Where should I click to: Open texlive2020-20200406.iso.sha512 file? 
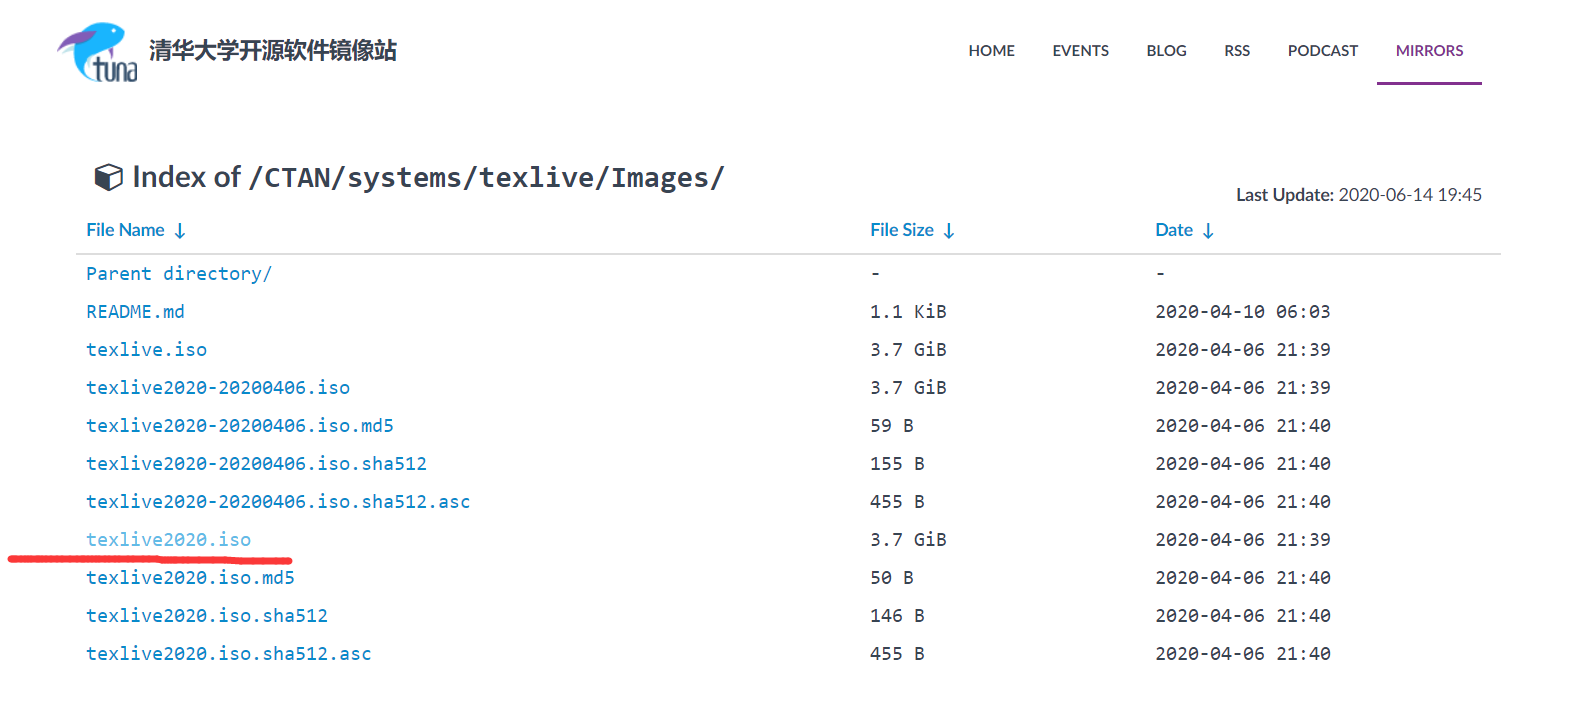[256, 464]
